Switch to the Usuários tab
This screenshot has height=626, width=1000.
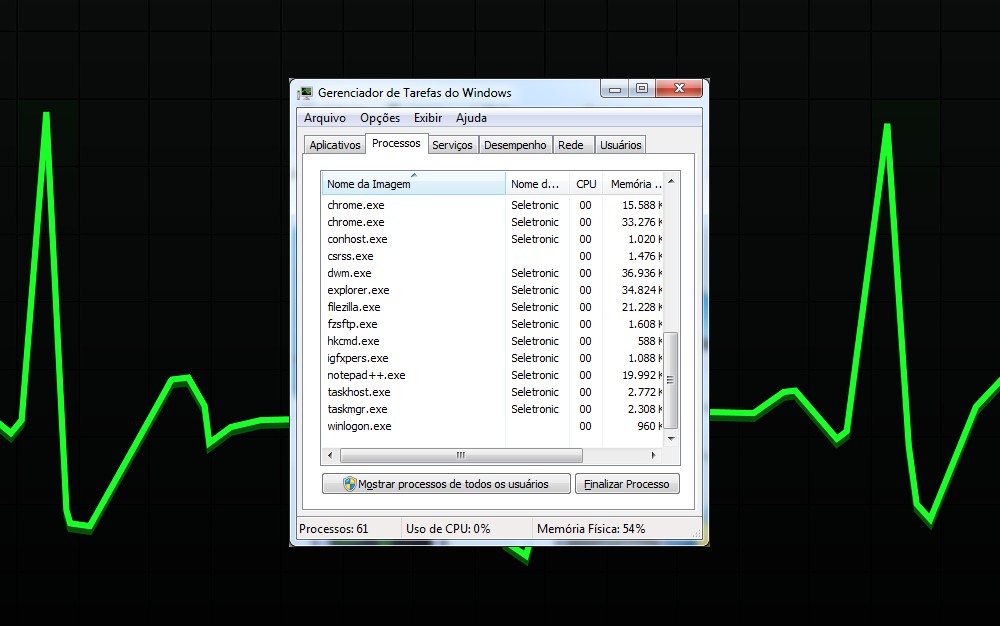pos(620,145)
